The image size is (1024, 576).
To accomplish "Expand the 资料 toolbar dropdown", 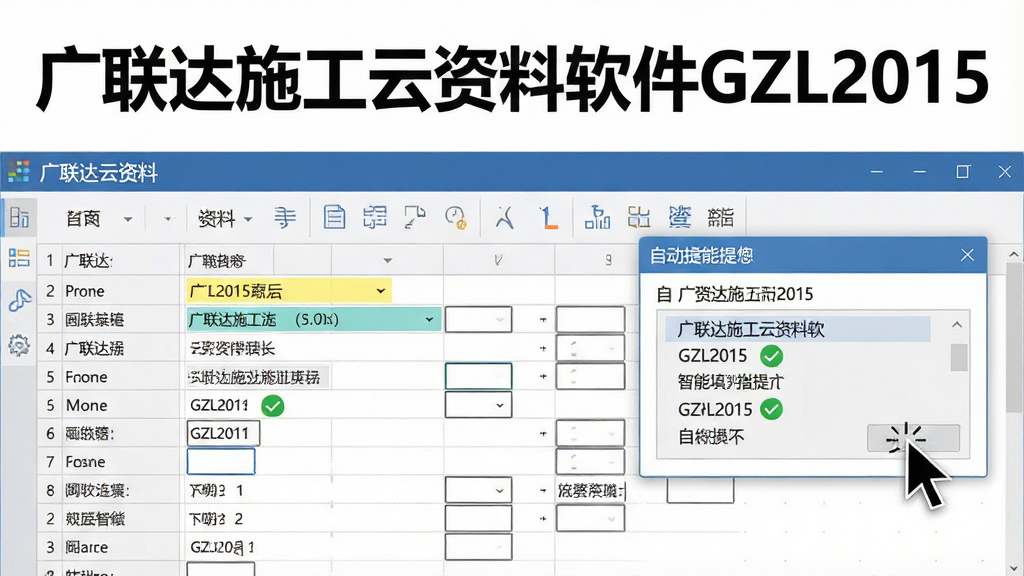I will click(x=248, y=219).
